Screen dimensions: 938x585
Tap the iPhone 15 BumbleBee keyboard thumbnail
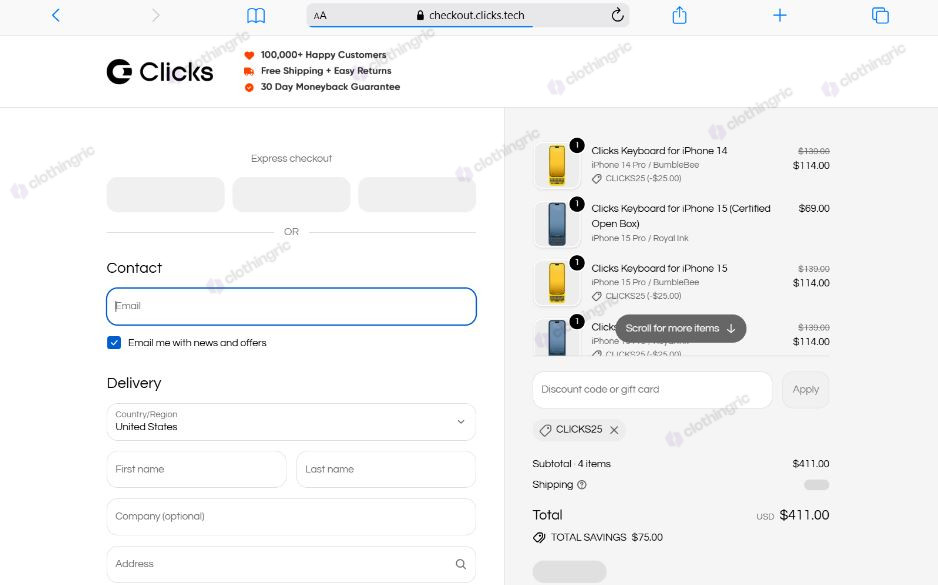tap(557, 283)
